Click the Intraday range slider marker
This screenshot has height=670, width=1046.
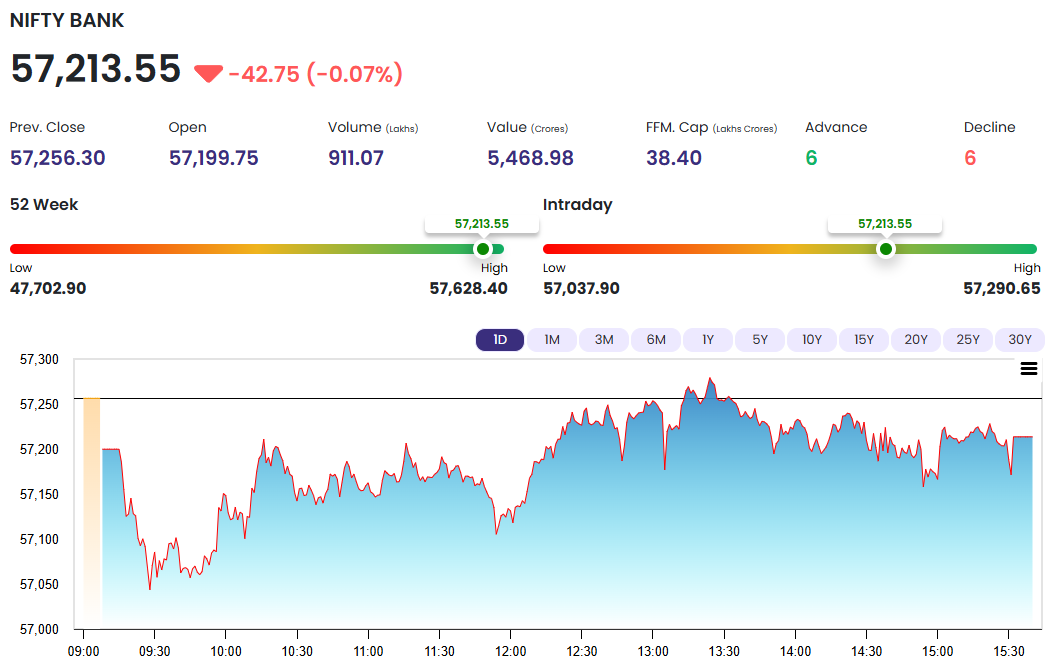(885, 249)
